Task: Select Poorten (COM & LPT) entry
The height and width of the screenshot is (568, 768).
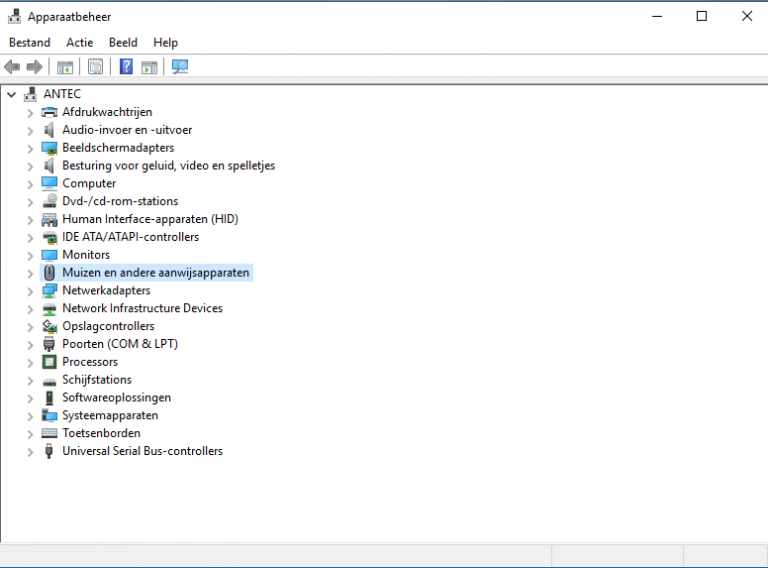Action: click(x=120, y=344)
